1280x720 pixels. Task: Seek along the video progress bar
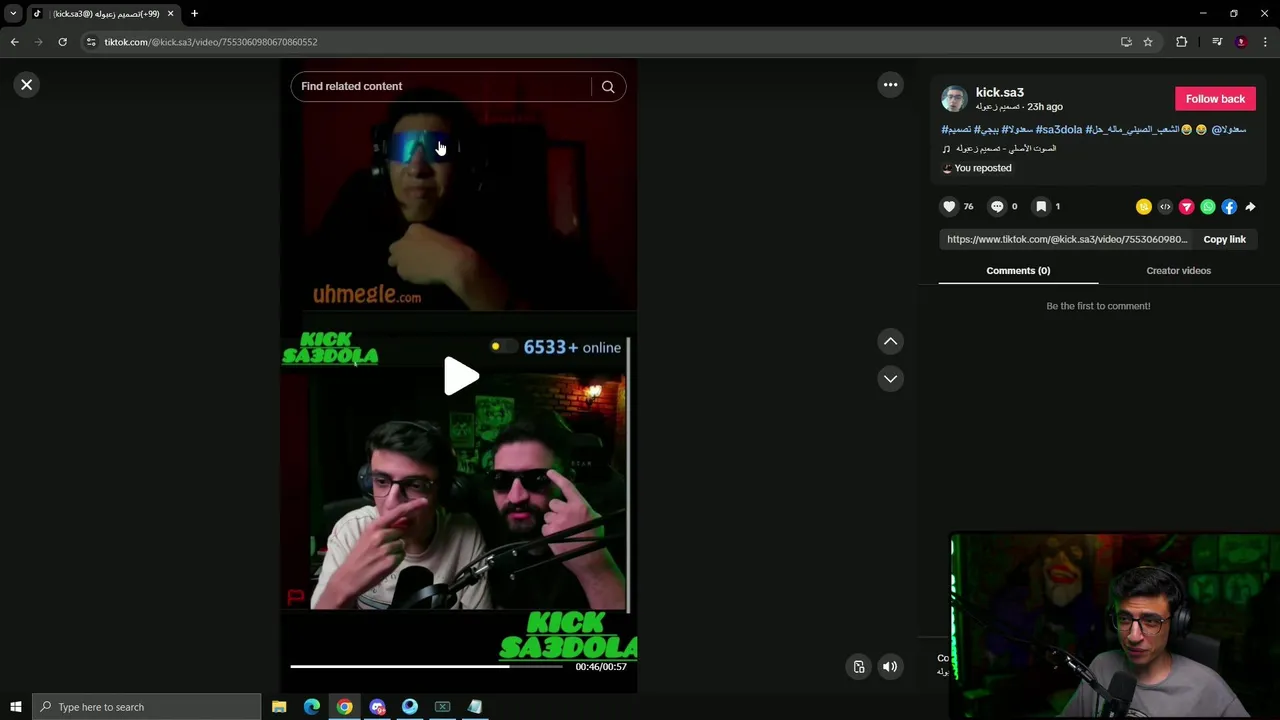426,666
